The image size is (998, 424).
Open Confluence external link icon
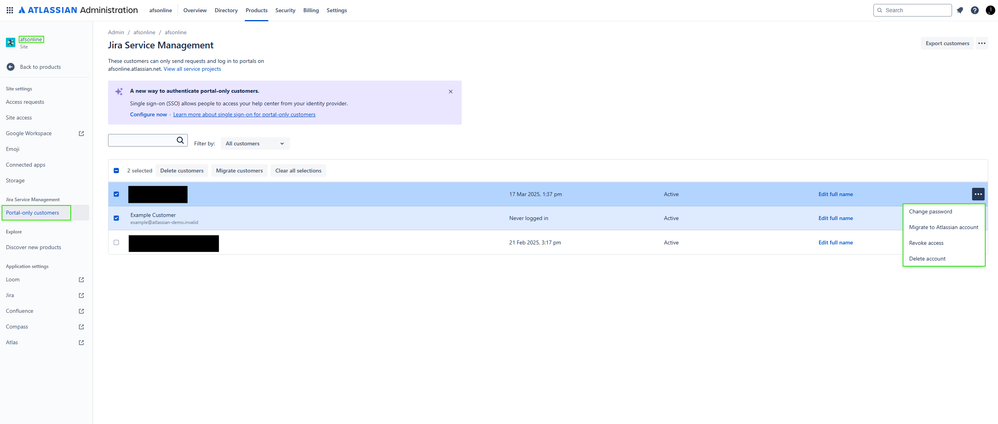pos(81,311)
